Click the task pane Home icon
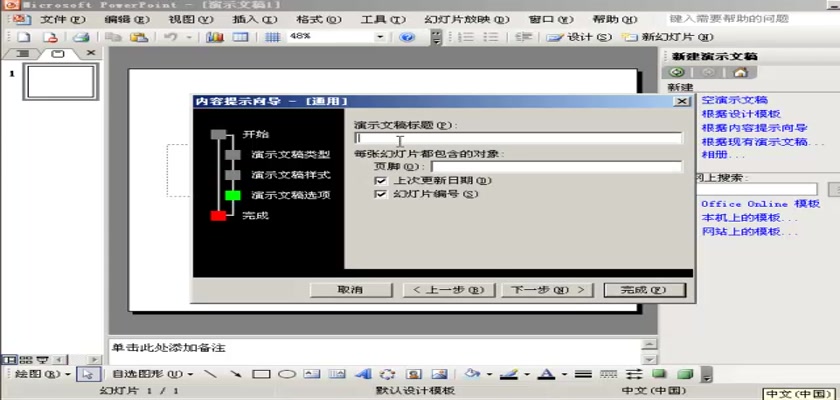 click(x=740, y=72)
